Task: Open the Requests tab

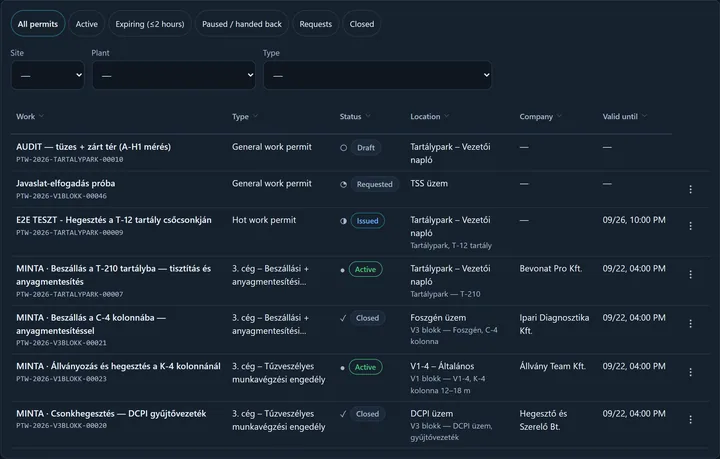Action: point(315,24)
